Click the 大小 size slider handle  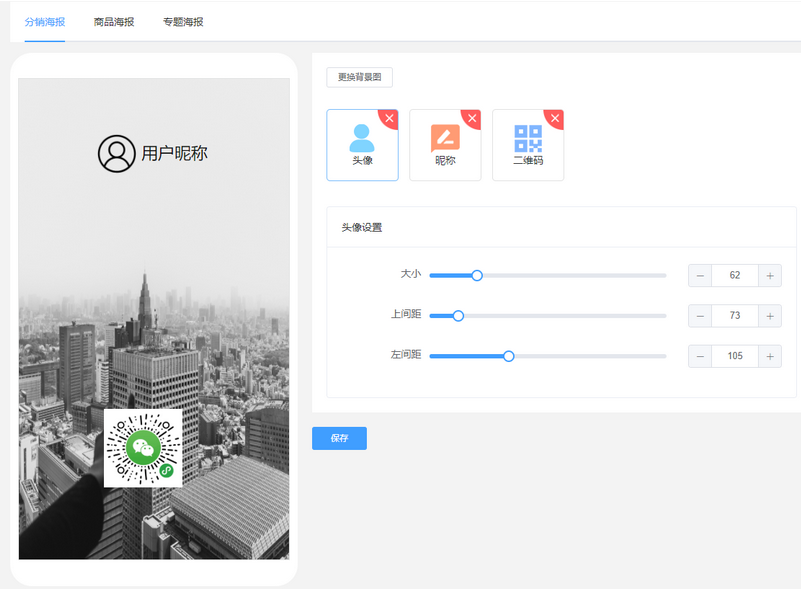coord(477,275)
